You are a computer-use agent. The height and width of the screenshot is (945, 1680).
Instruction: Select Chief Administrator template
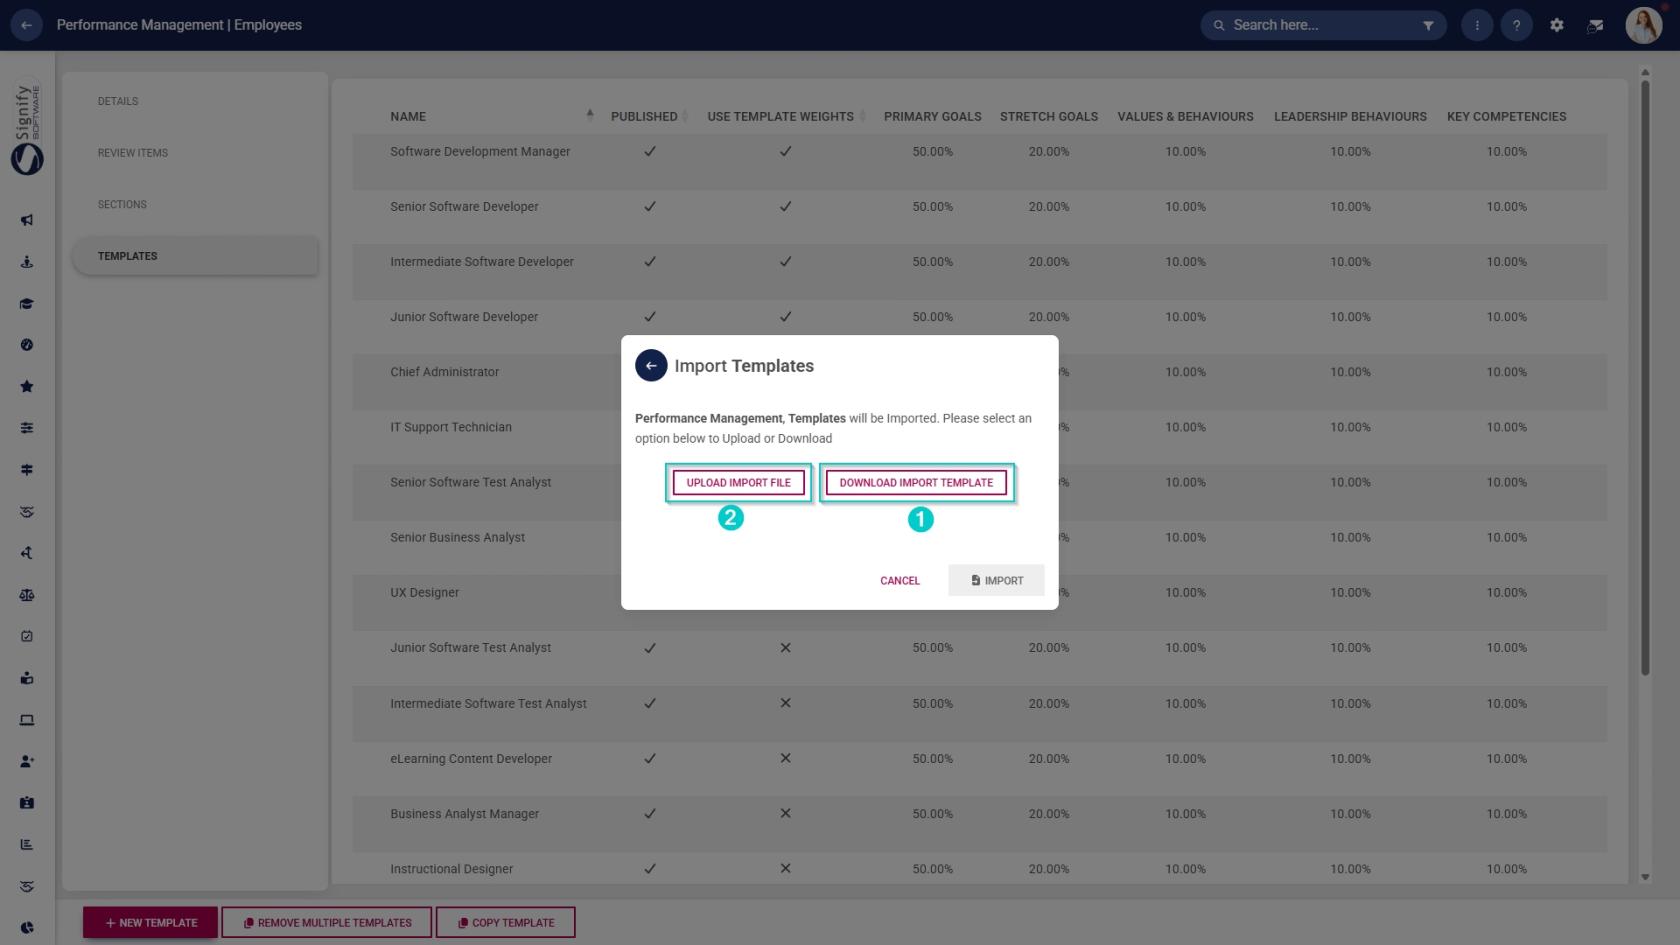[444, 372]
